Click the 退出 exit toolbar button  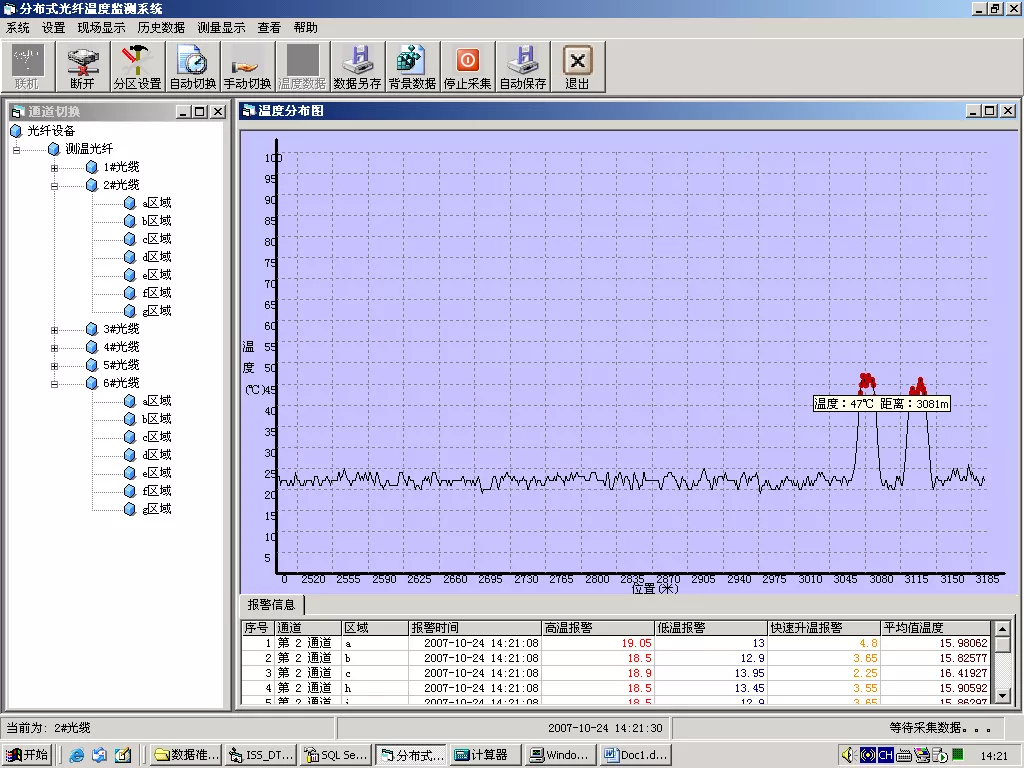[x=577, y=66]
